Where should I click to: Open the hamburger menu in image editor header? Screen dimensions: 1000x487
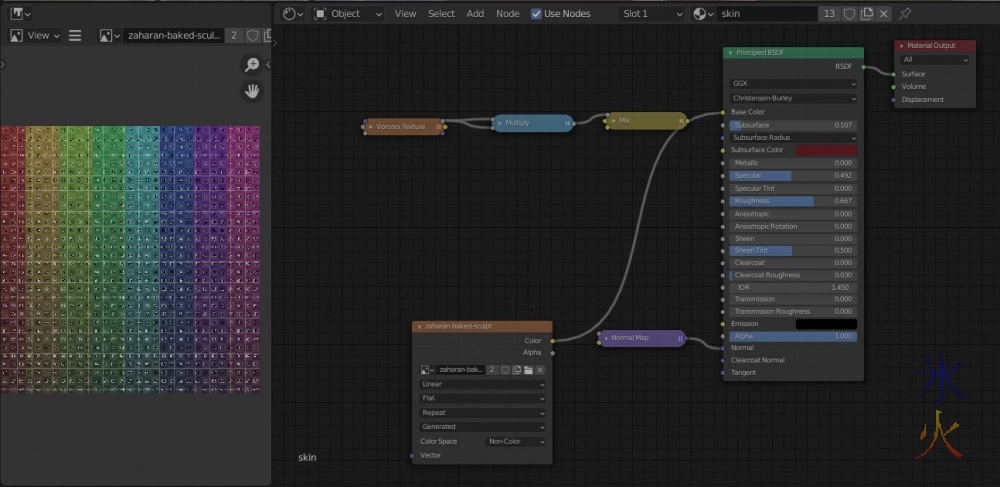75,35
